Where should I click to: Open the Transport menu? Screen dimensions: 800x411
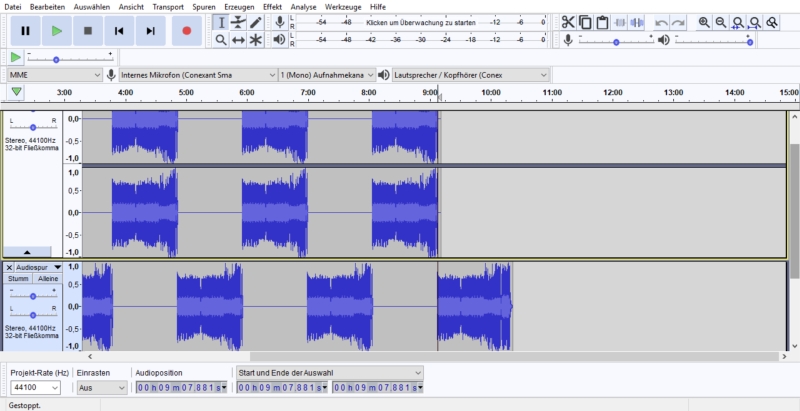click(x=168, y=7)
